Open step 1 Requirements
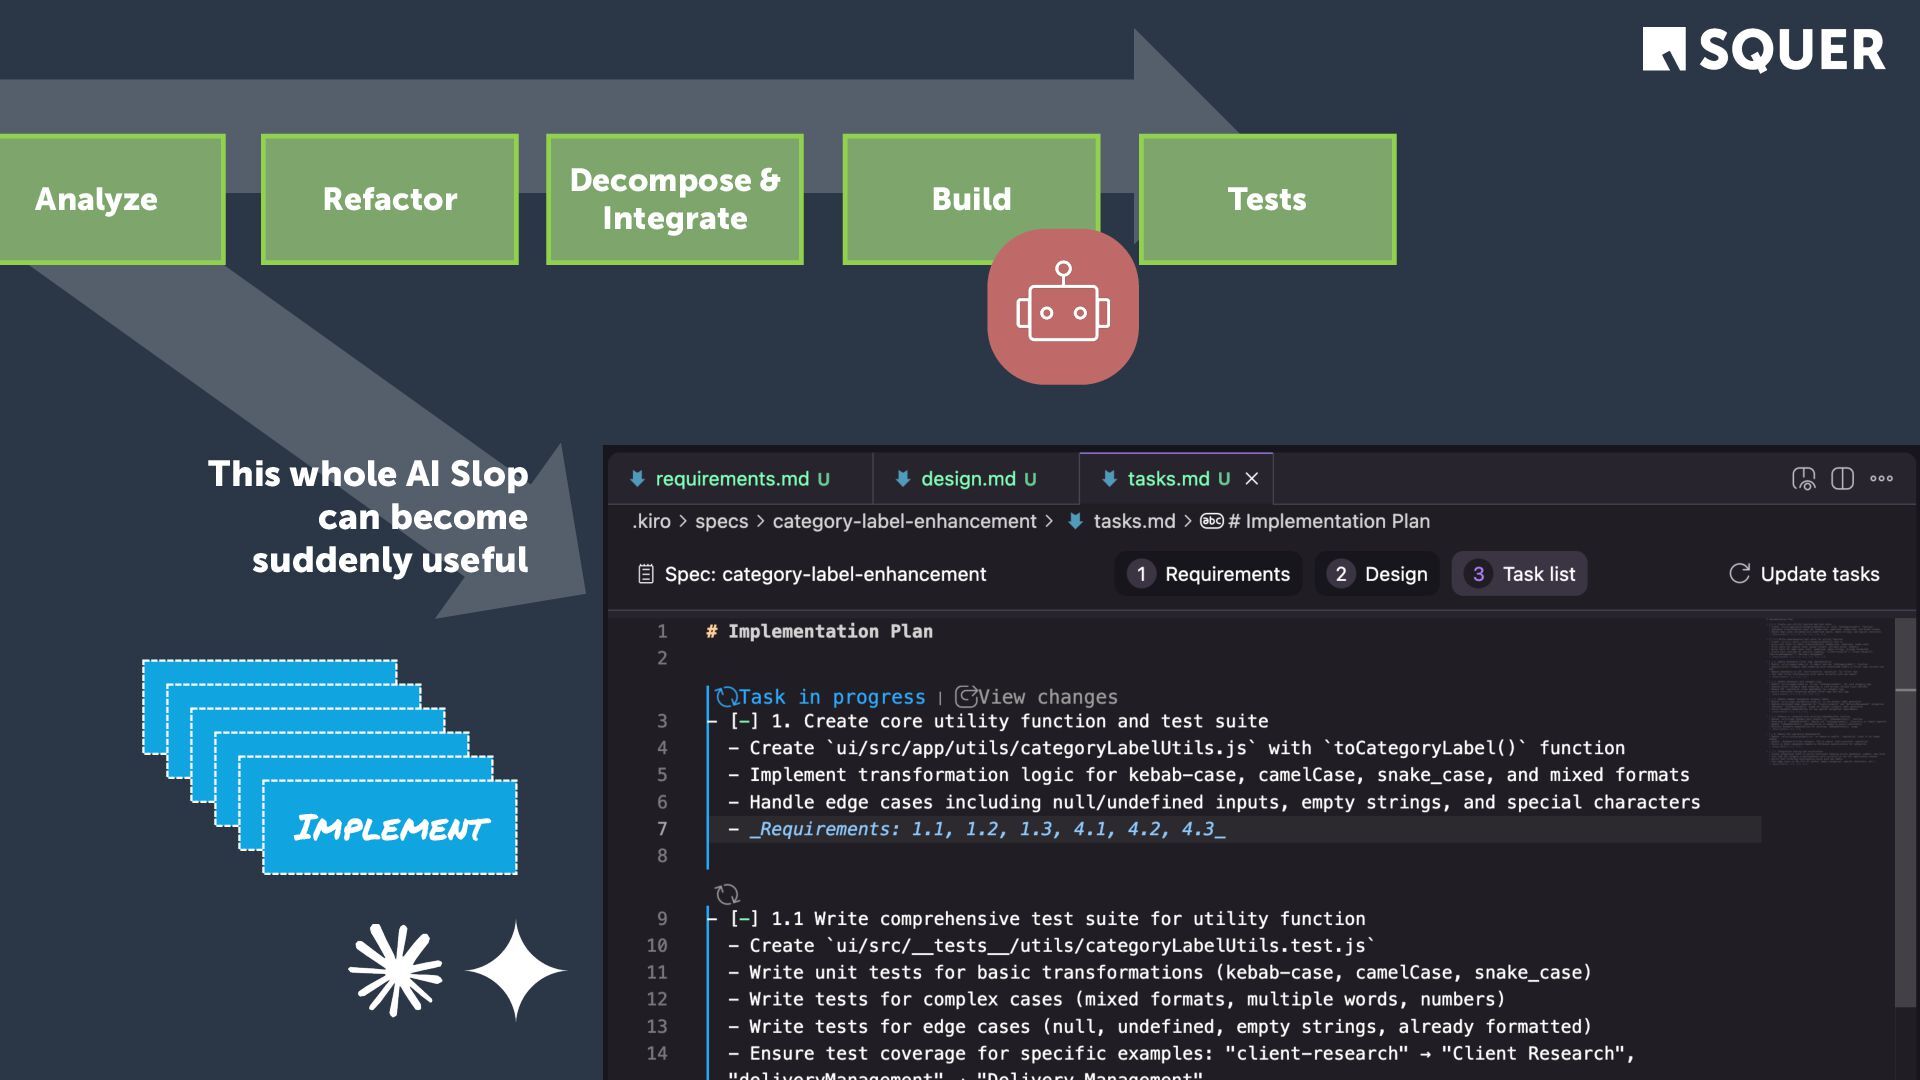 (x=1208, y=574)
